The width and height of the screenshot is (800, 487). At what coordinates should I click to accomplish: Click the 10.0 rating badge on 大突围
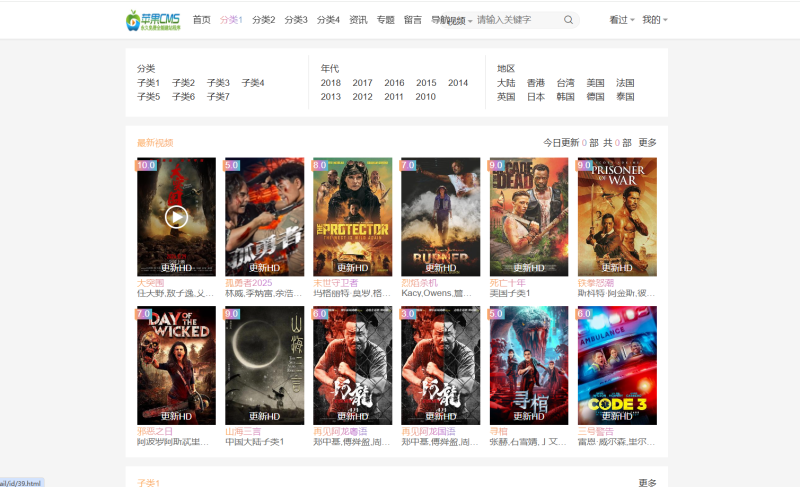tap(146, 165)
